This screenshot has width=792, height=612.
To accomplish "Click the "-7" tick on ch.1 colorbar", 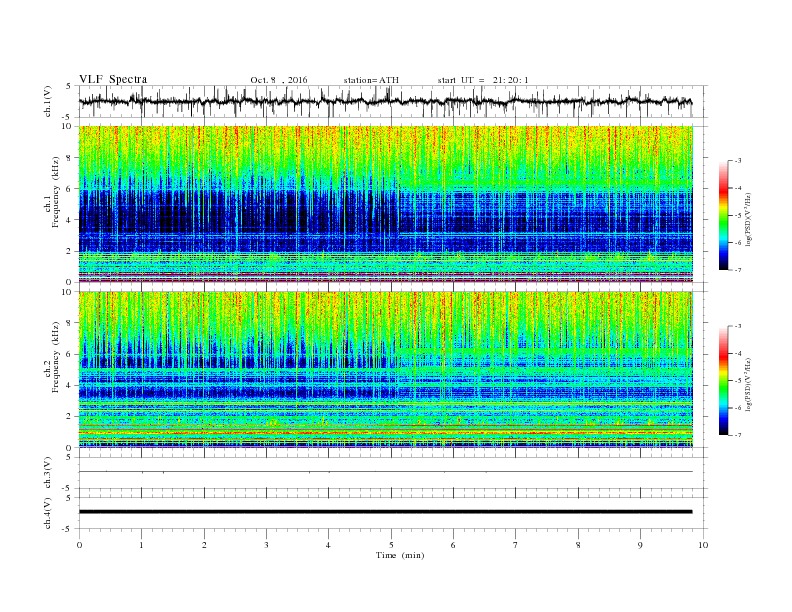I will 737,270.
